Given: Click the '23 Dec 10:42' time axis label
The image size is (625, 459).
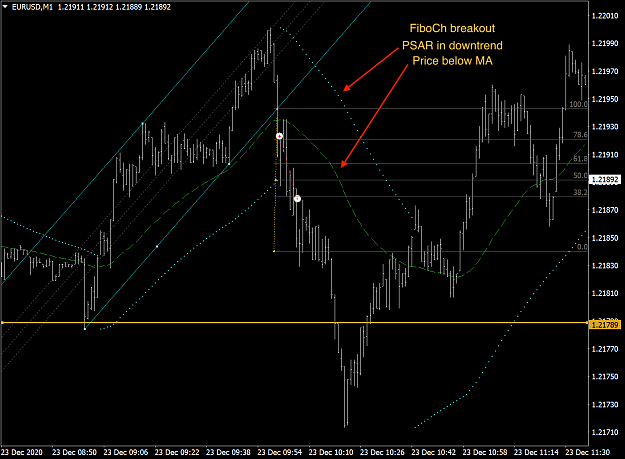Looking at the screenshot, I should [x=433, y=452].
